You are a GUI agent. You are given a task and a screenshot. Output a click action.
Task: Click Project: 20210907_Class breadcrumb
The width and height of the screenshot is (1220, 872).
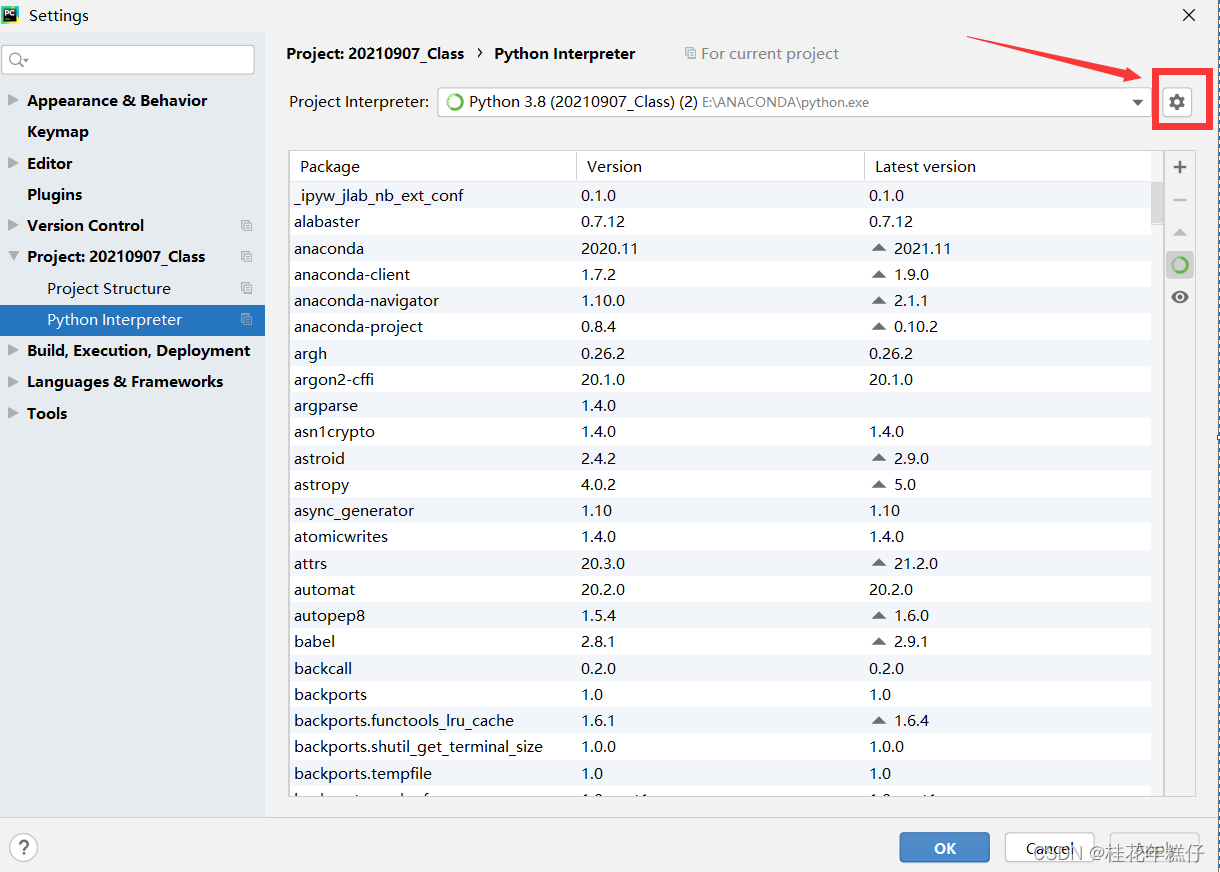(375, 54)
